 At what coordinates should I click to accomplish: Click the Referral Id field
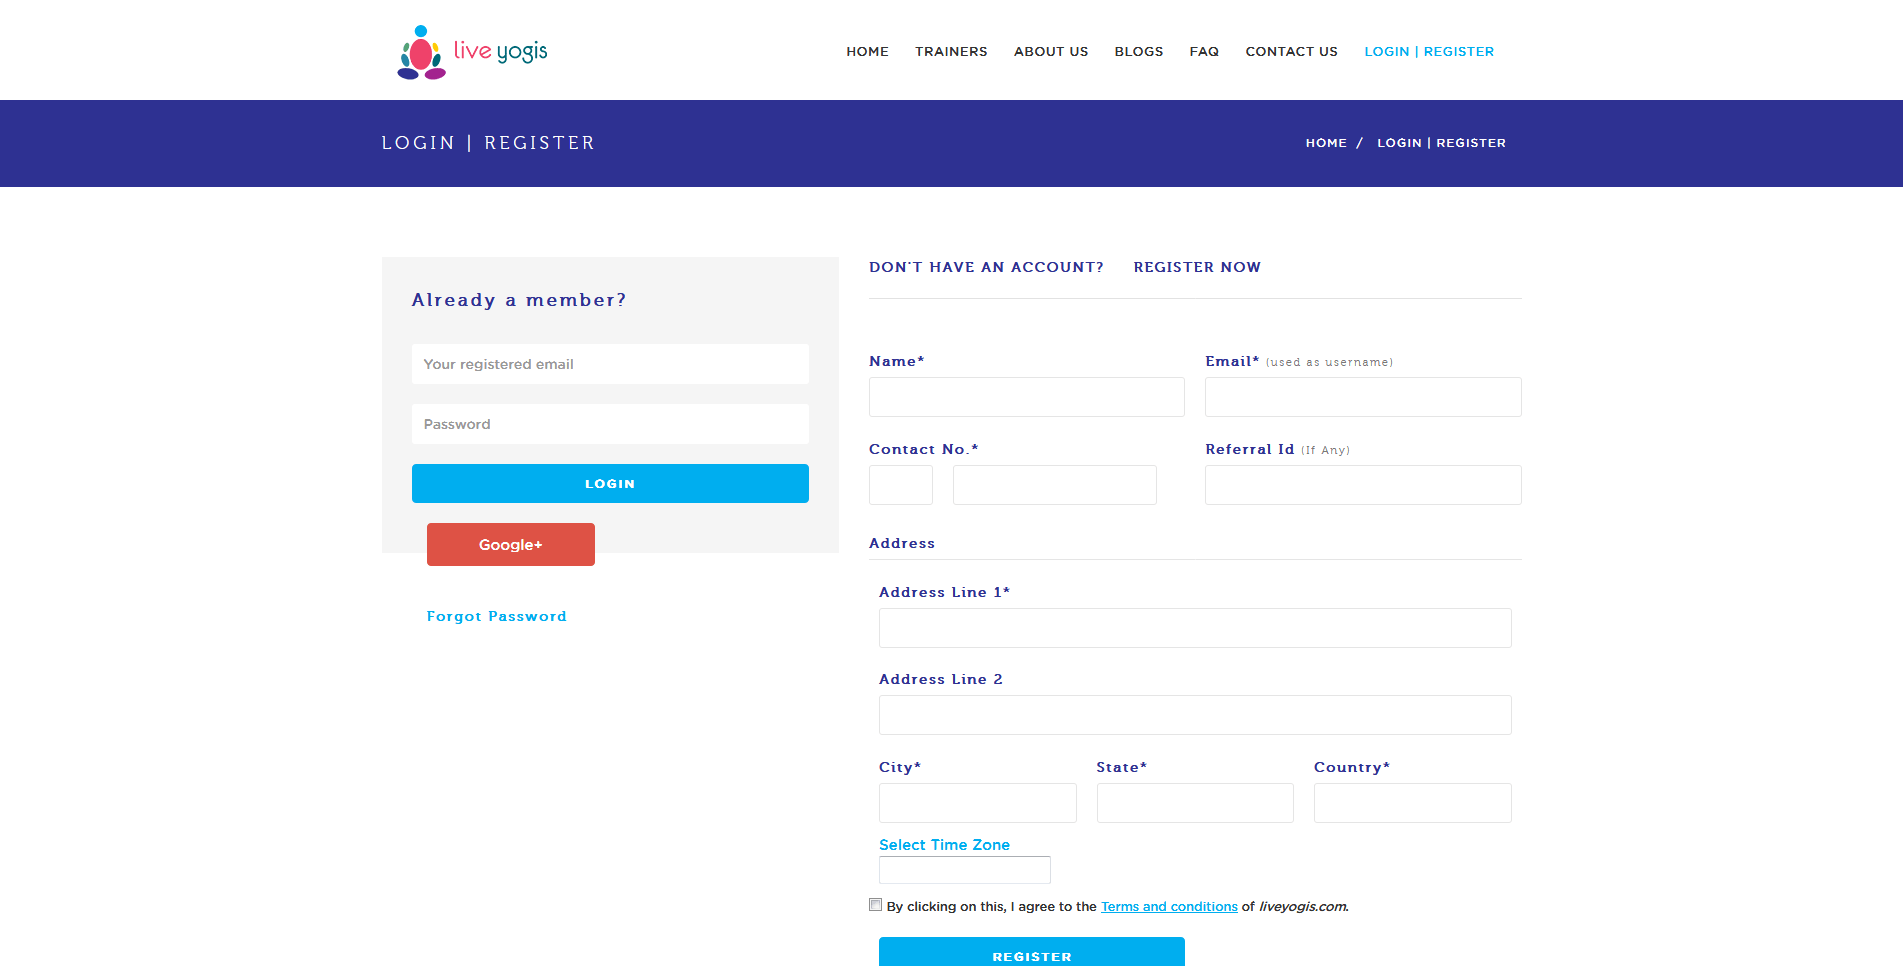(1362, 485)
